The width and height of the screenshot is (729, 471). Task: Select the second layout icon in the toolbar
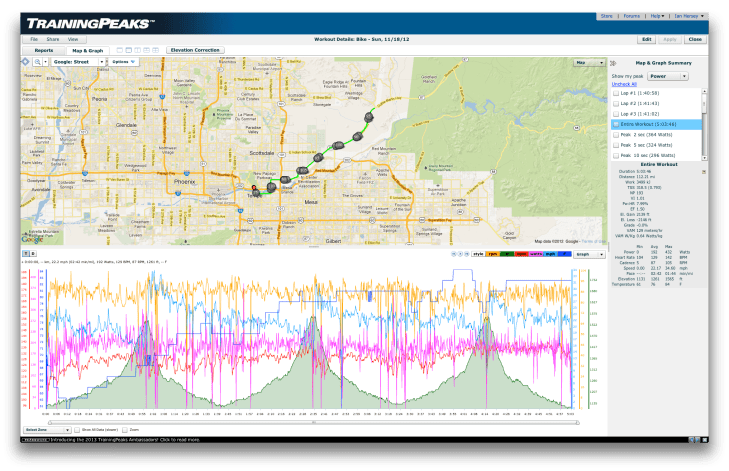coord(131,49)
